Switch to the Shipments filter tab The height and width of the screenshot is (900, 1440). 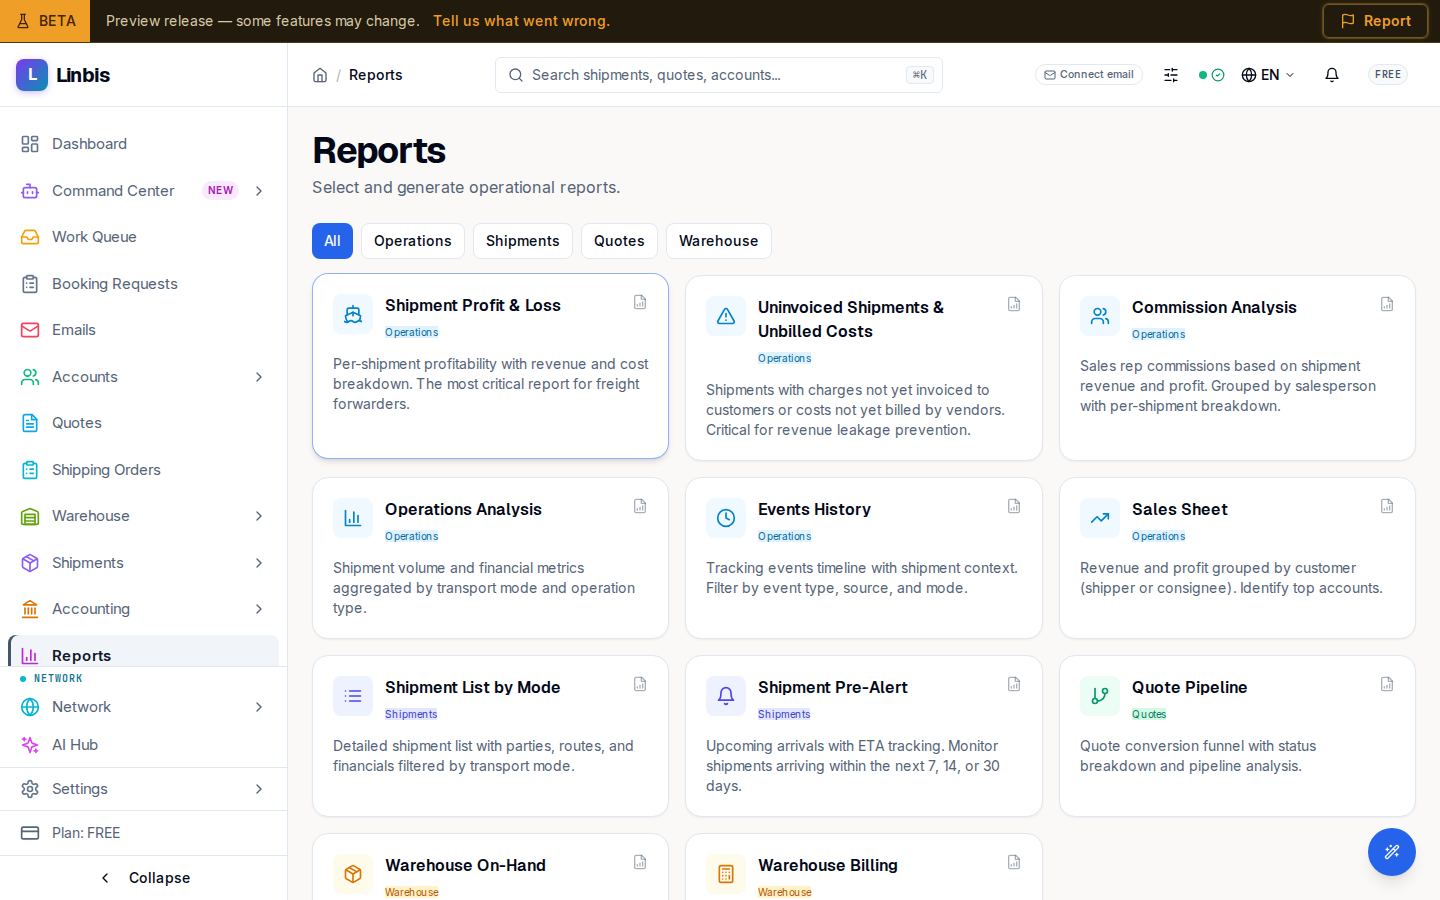pyautogui.click(x=523, y=241)
